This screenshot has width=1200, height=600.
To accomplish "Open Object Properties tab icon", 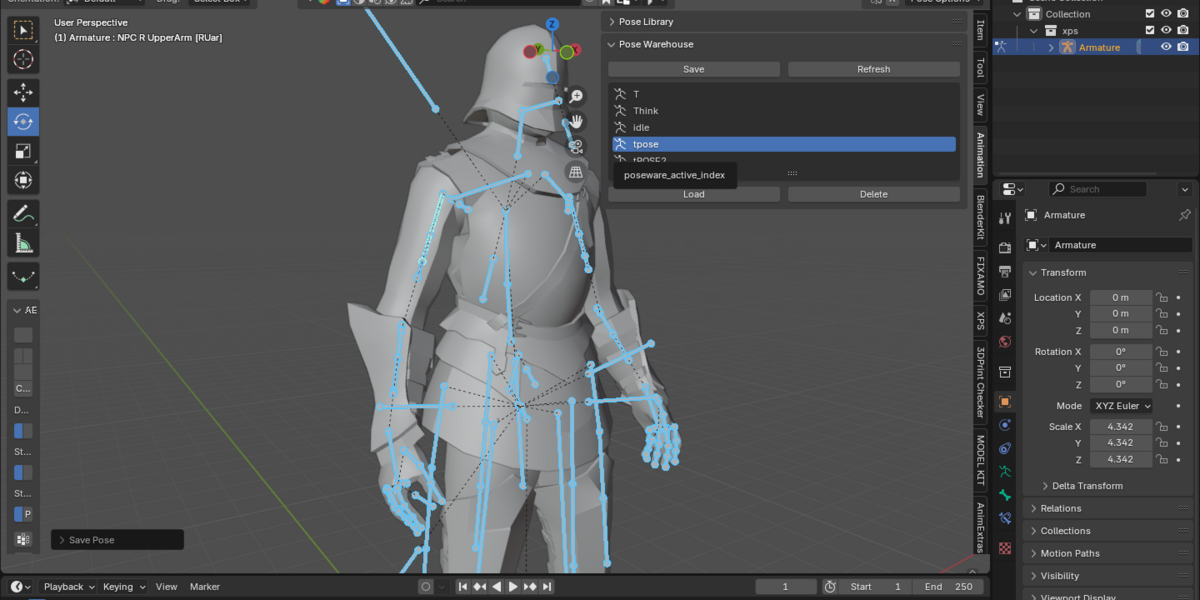I will 1005,402.
